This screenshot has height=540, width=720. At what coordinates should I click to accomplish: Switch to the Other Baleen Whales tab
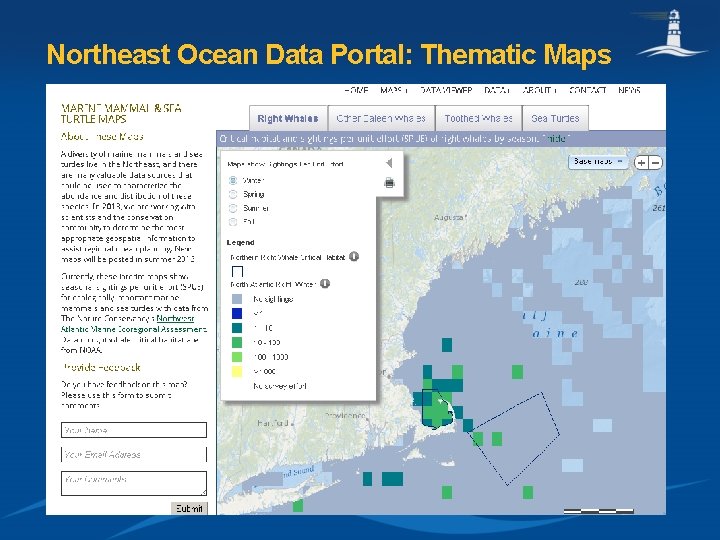[381, 118]
